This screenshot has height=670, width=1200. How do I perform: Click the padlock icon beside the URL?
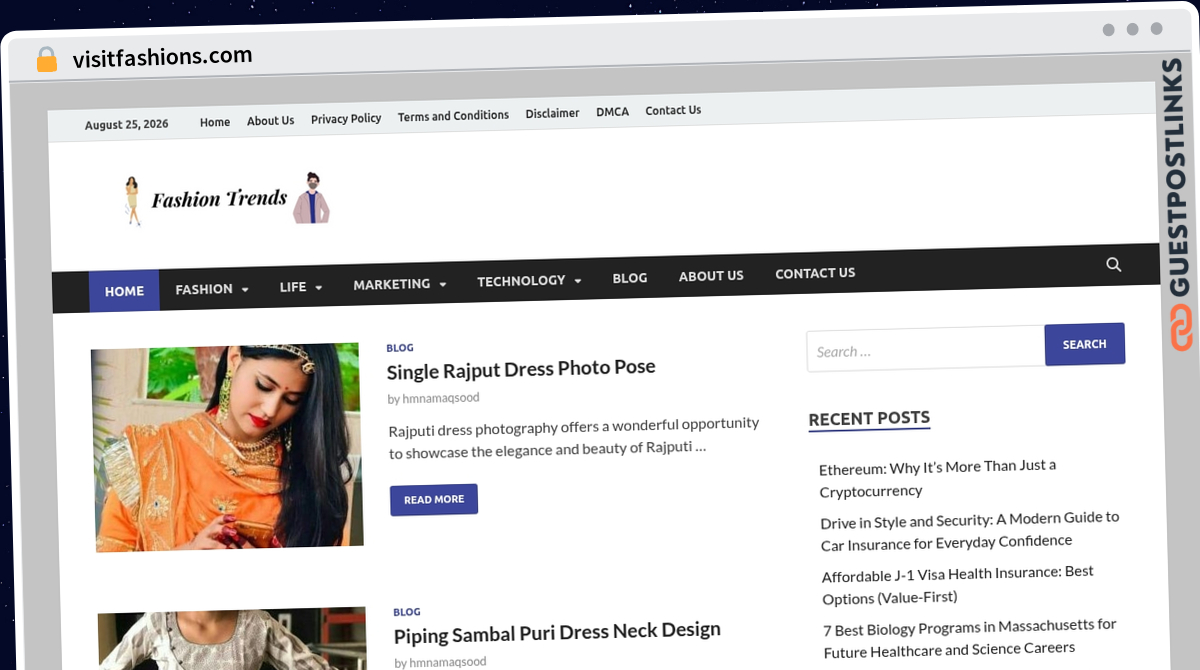pos(46,60)
